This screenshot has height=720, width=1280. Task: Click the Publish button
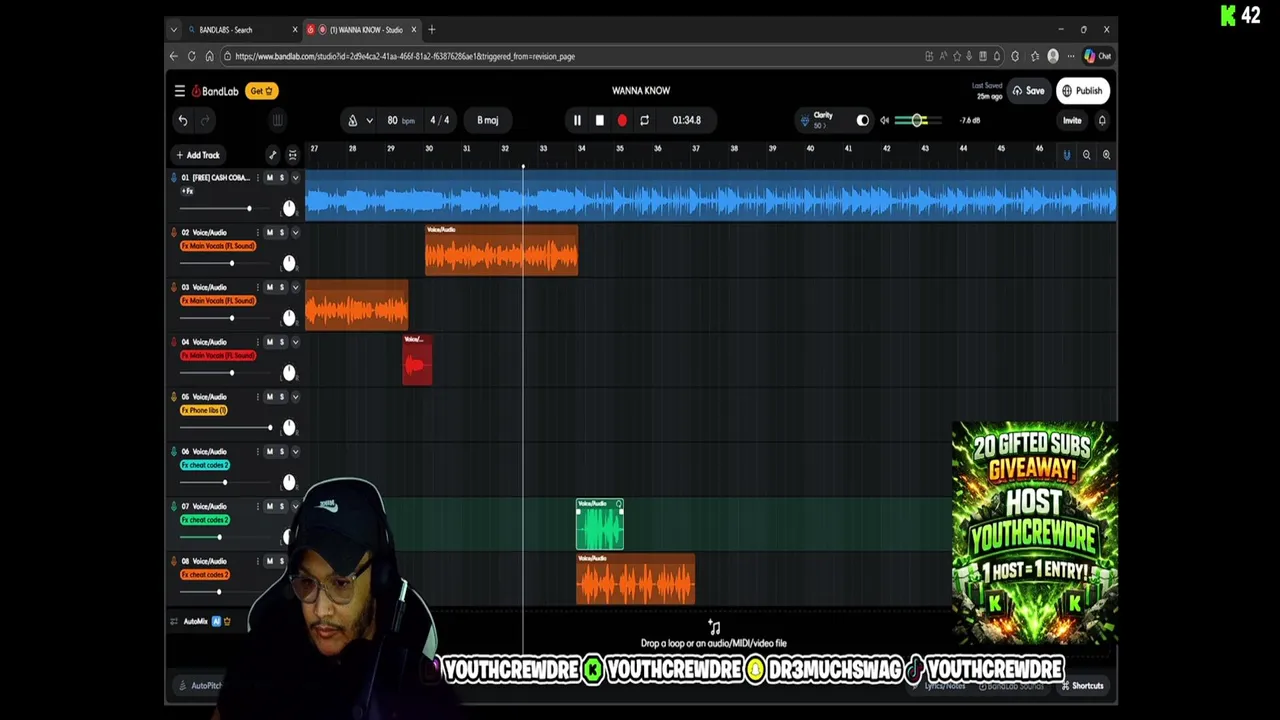1083,91
